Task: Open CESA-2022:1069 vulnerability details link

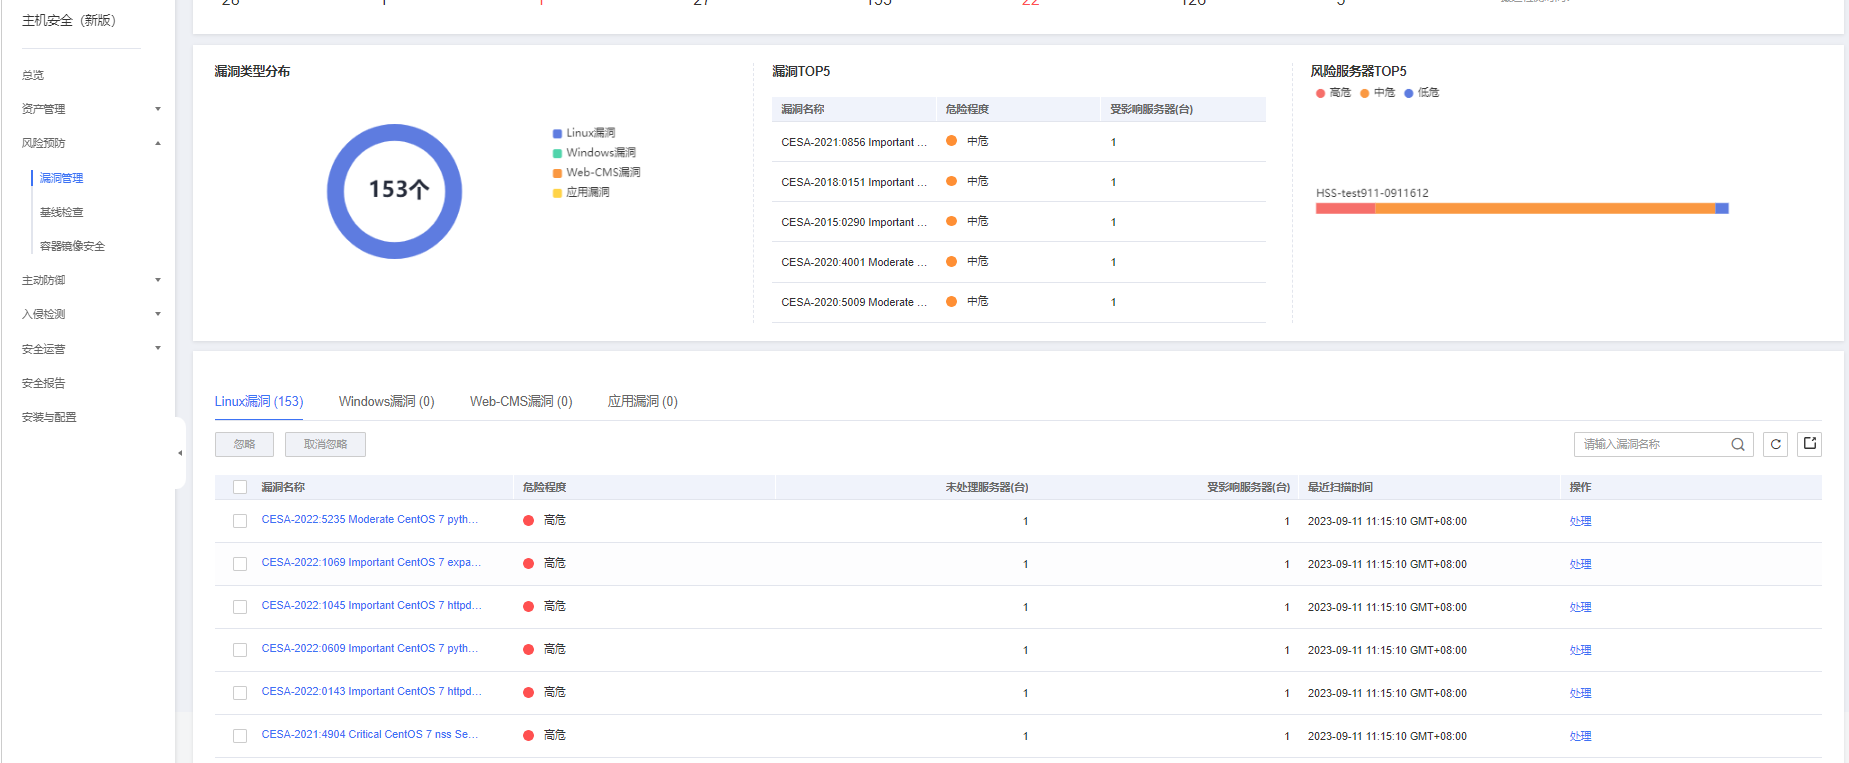Action: tap(371, 563)
